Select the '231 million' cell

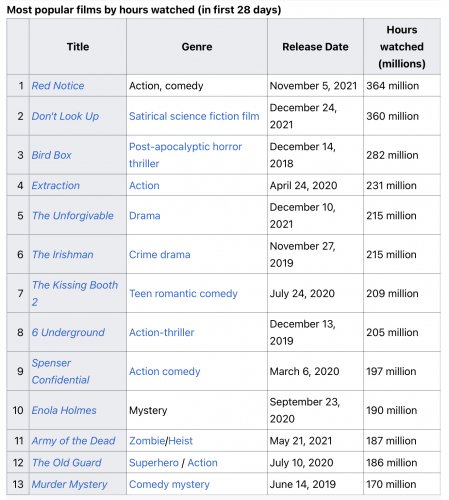click(402, 185)
